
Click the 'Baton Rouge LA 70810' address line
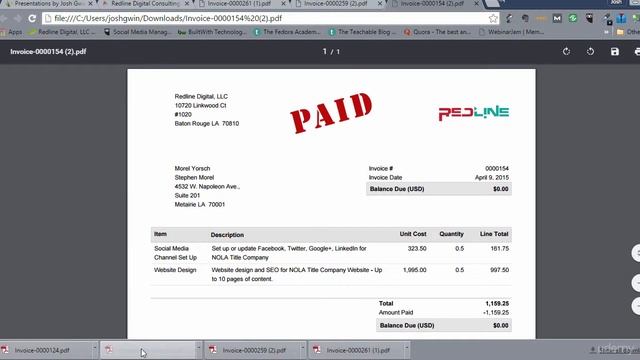207,124
